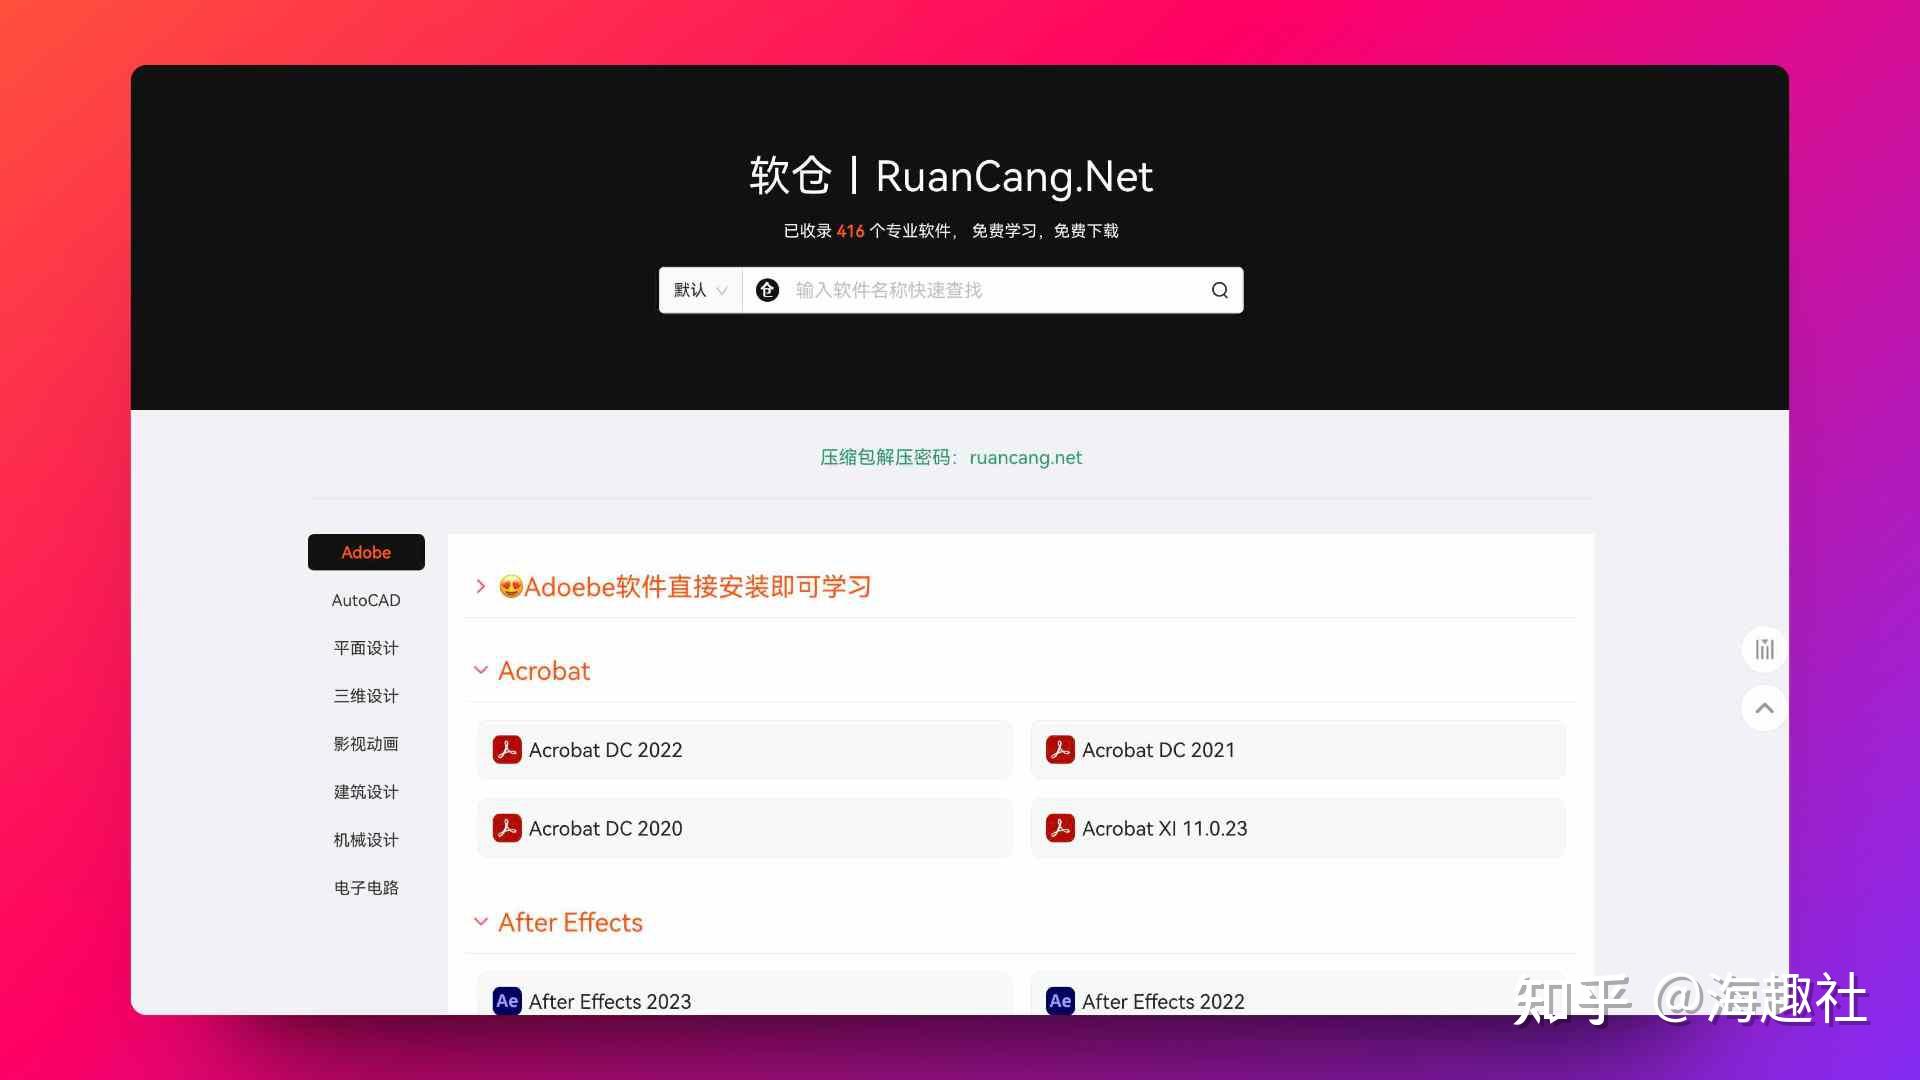Click the Acrobat DC 2021 icon
Screen dimensions: 1920x1080
coord(1060,750)
